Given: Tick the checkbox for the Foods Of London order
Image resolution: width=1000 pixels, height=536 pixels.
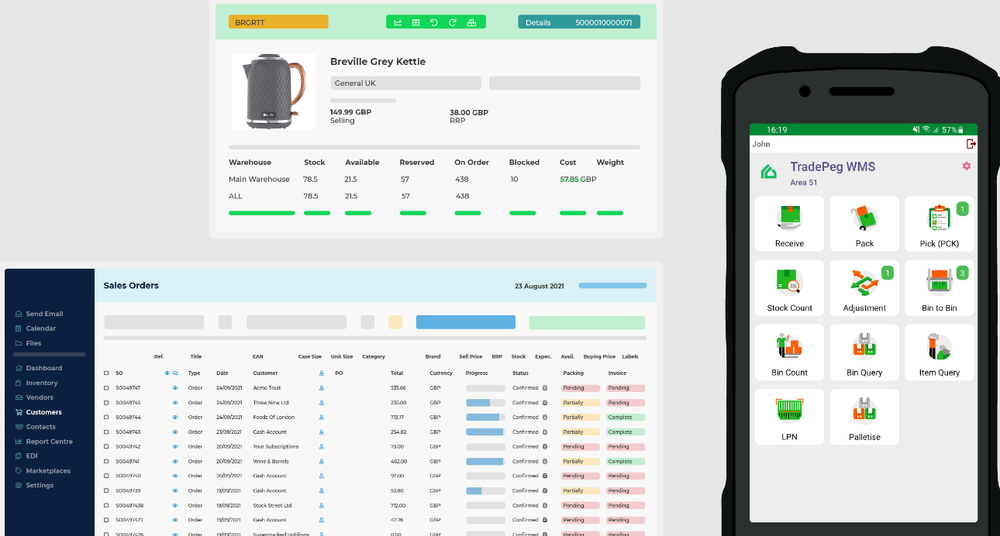Looking at the screenshot, I should point(107,417).
